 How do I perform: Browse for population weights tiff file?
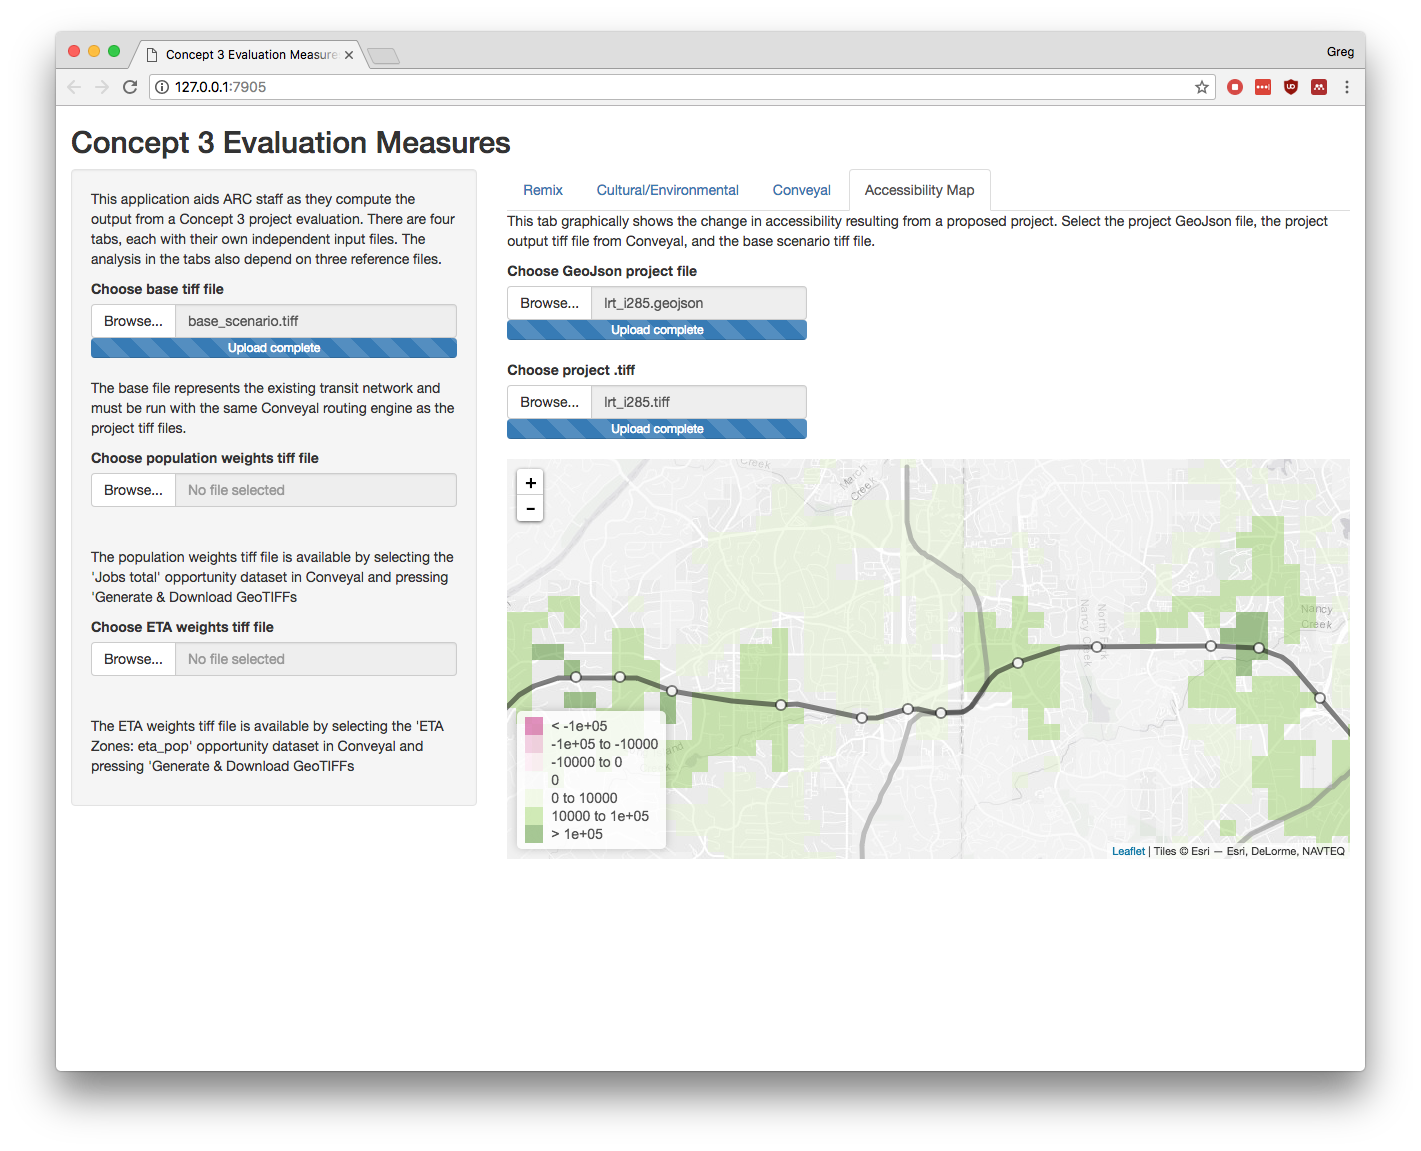pyautogui.click(x=133, y=490)
